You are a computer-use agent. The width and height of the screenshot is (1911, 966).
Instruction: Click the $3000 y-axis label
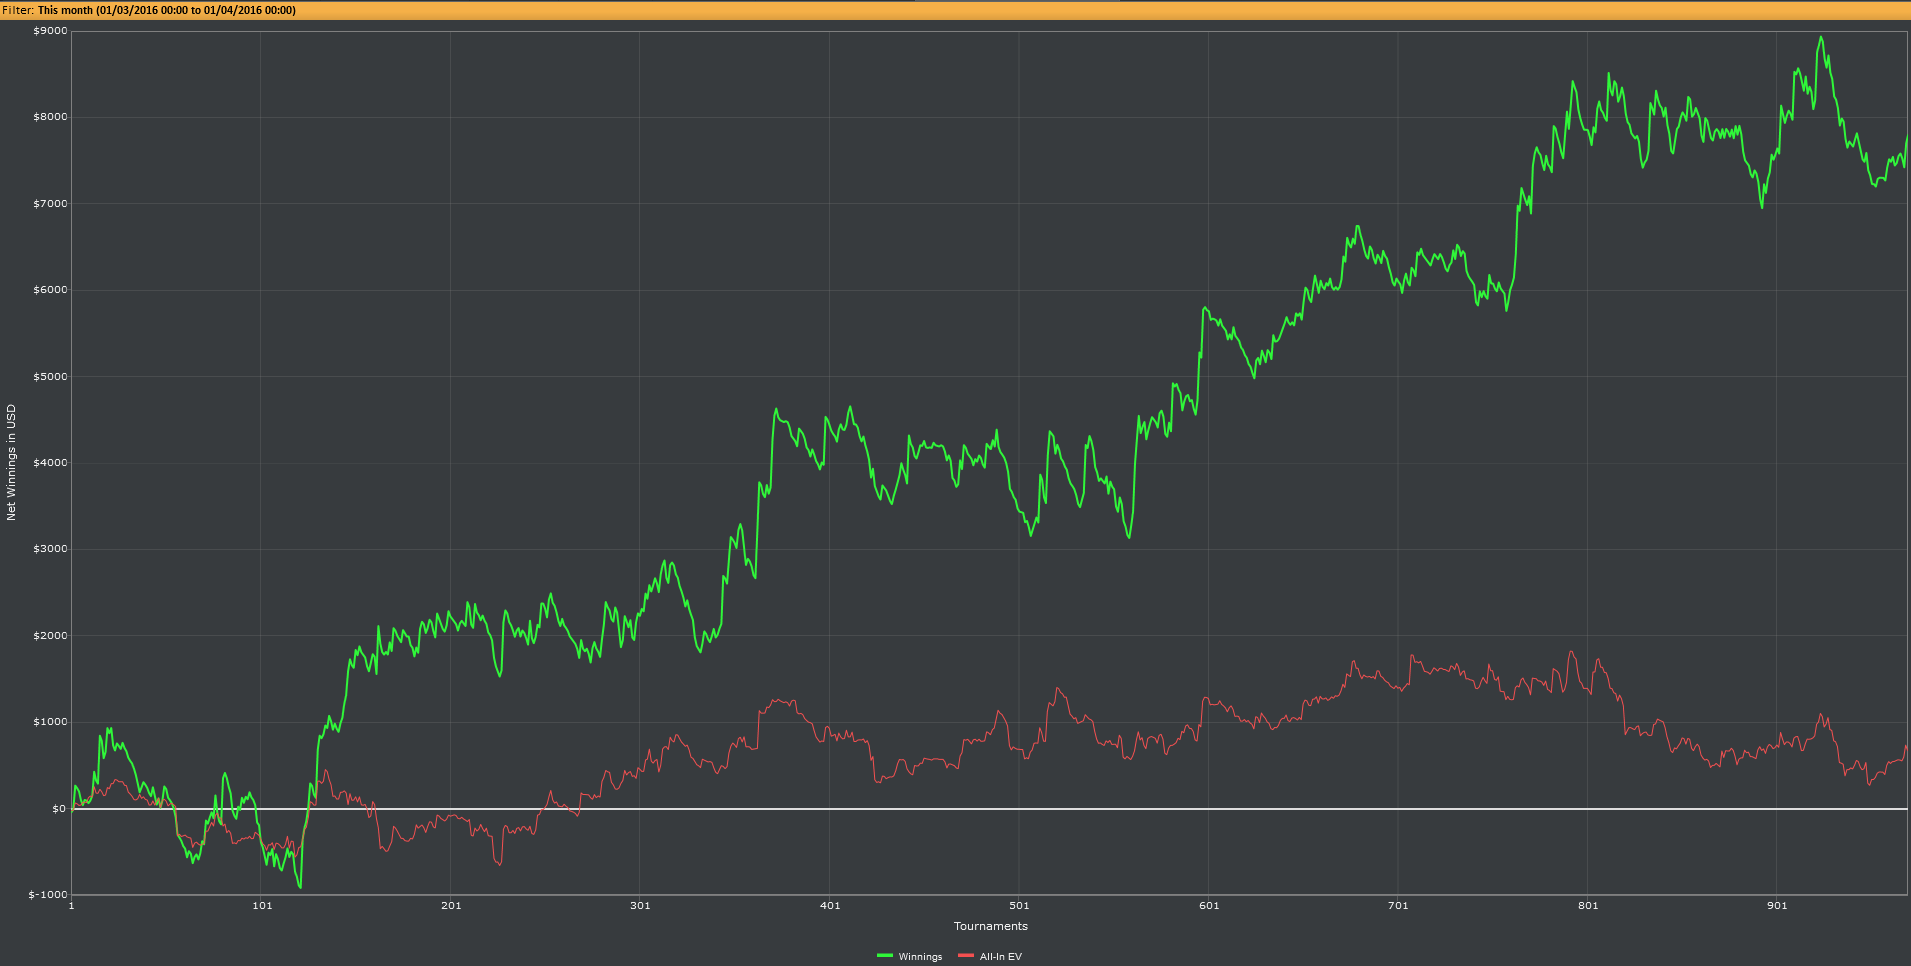[50, 549]
